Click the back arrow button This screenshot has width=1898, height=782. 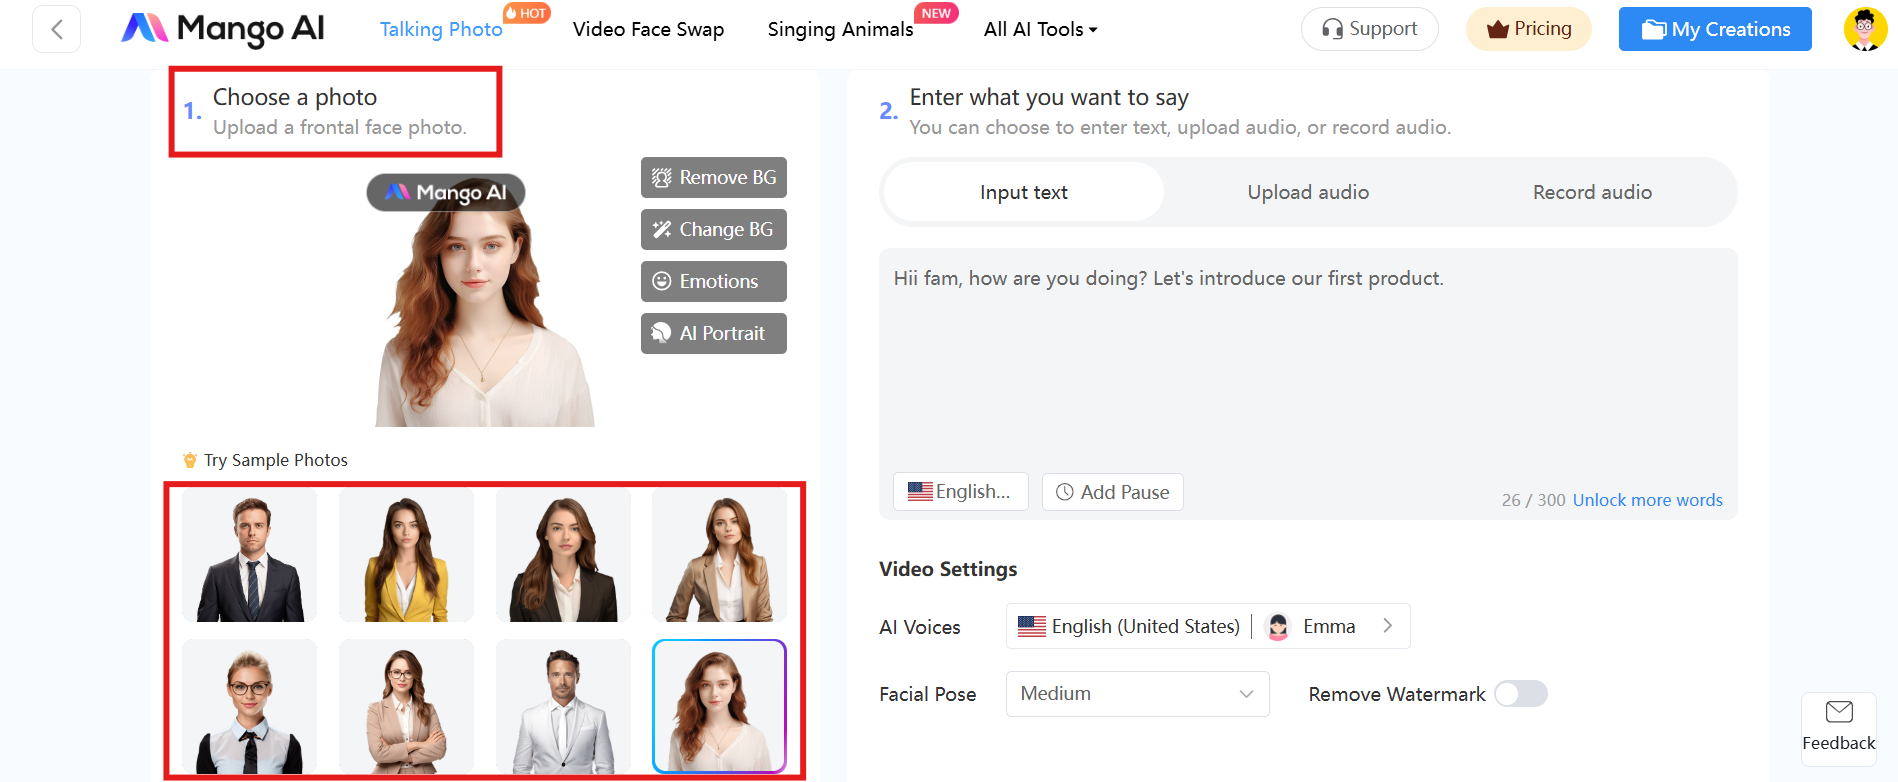point(57,29)
